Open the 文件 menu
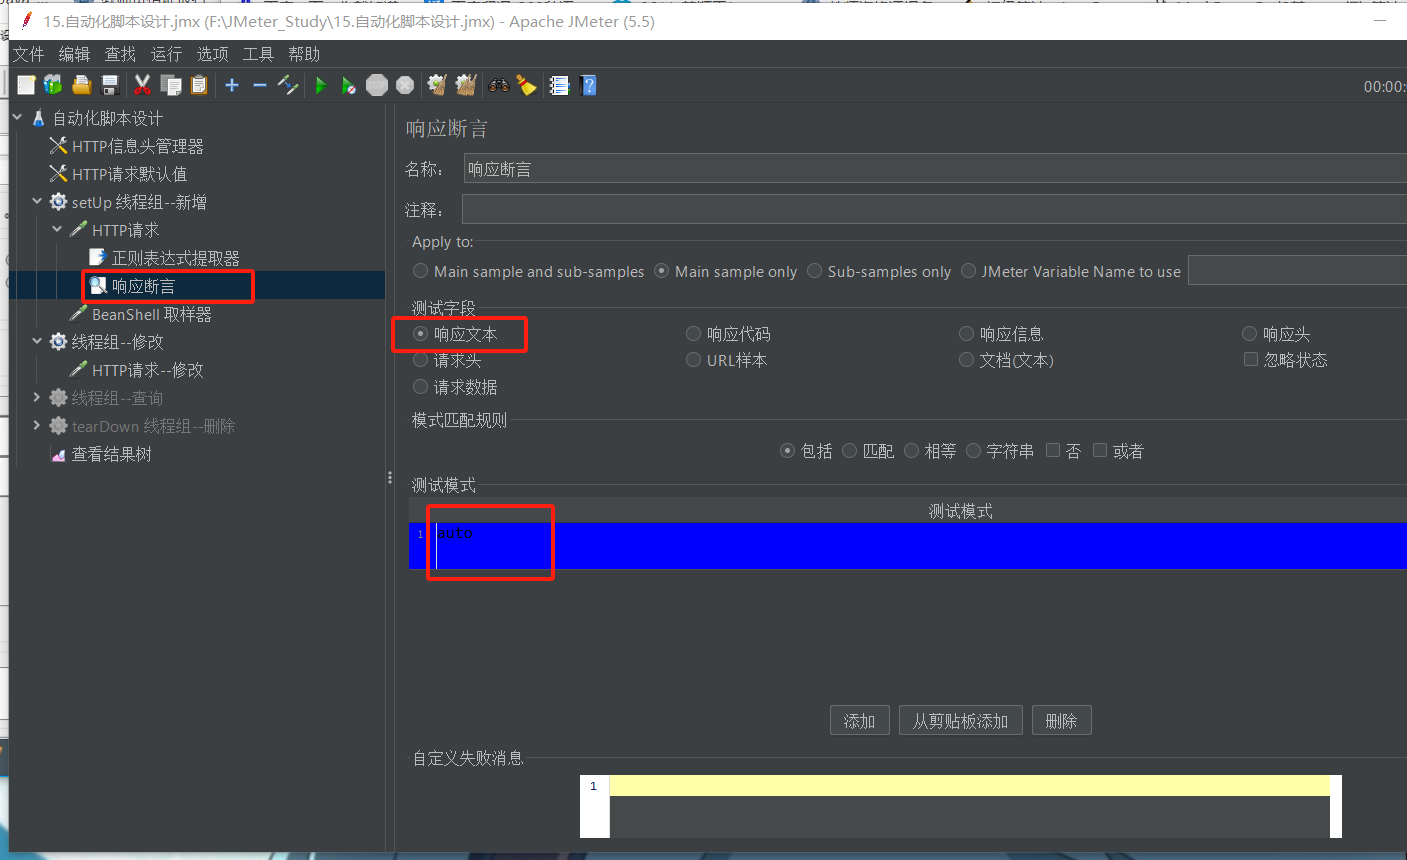 [28, 54]
